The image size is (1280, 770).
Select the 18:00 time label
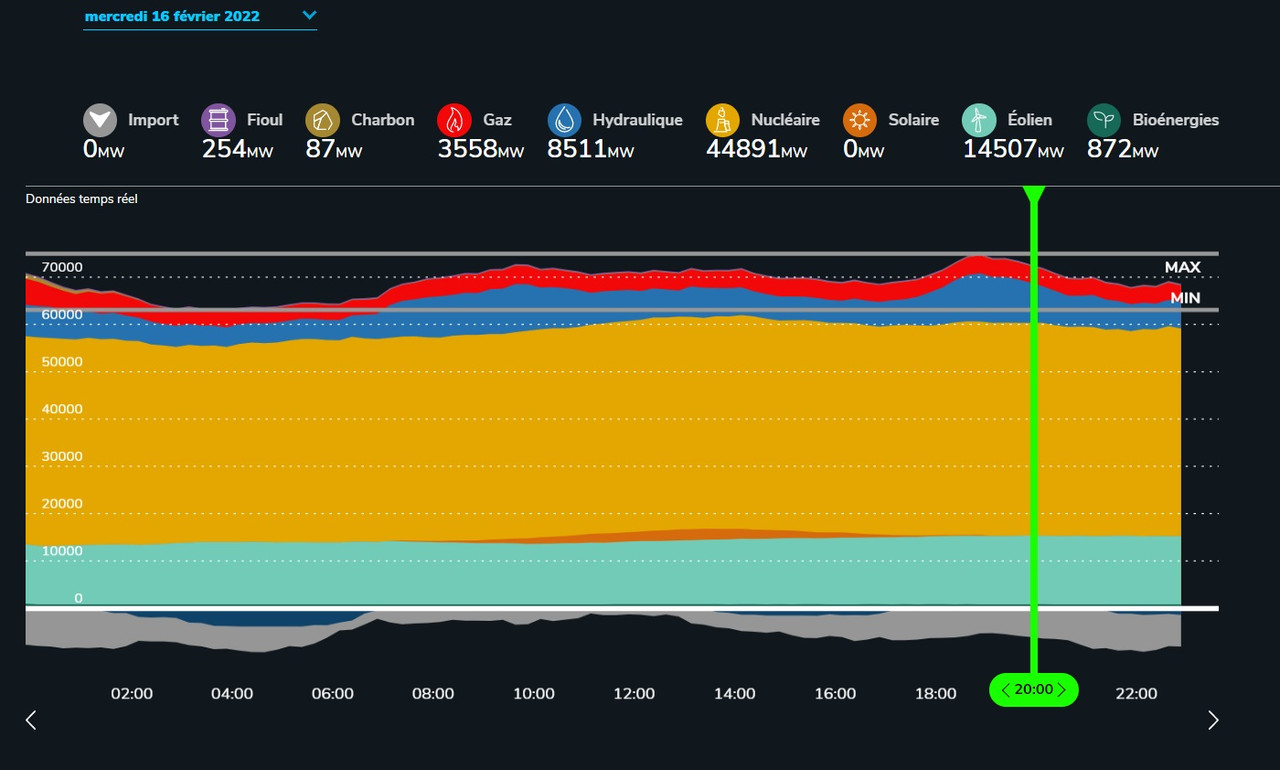[x=936, y=693]
